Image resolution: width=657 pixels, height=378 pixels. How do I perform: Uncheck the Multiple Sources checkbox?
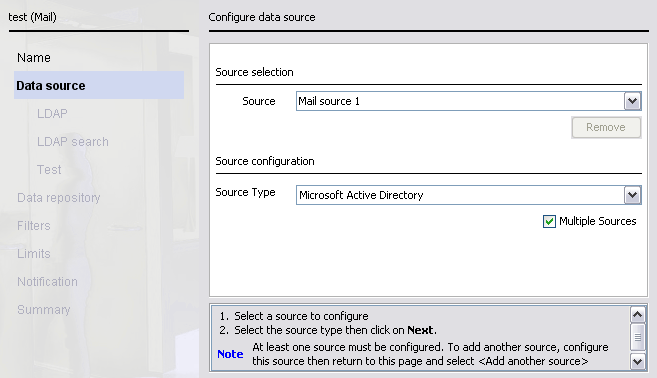coord(549,221)
